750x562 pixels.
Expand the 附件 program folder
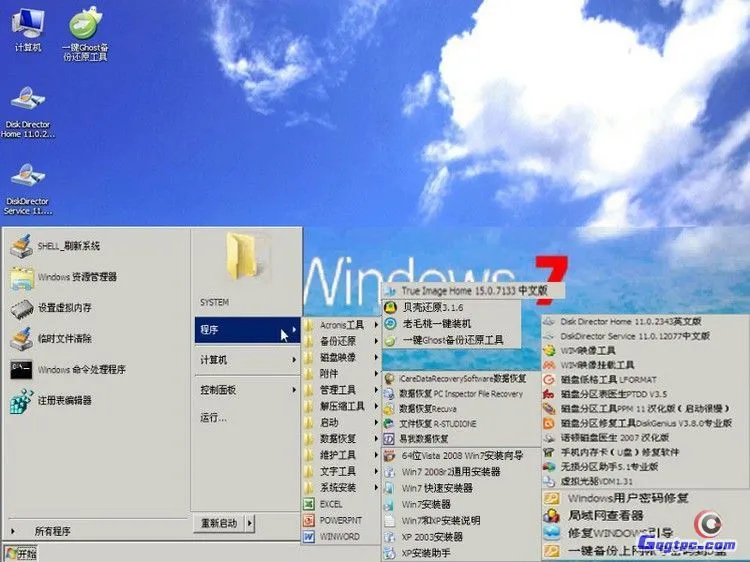[341, 374]
